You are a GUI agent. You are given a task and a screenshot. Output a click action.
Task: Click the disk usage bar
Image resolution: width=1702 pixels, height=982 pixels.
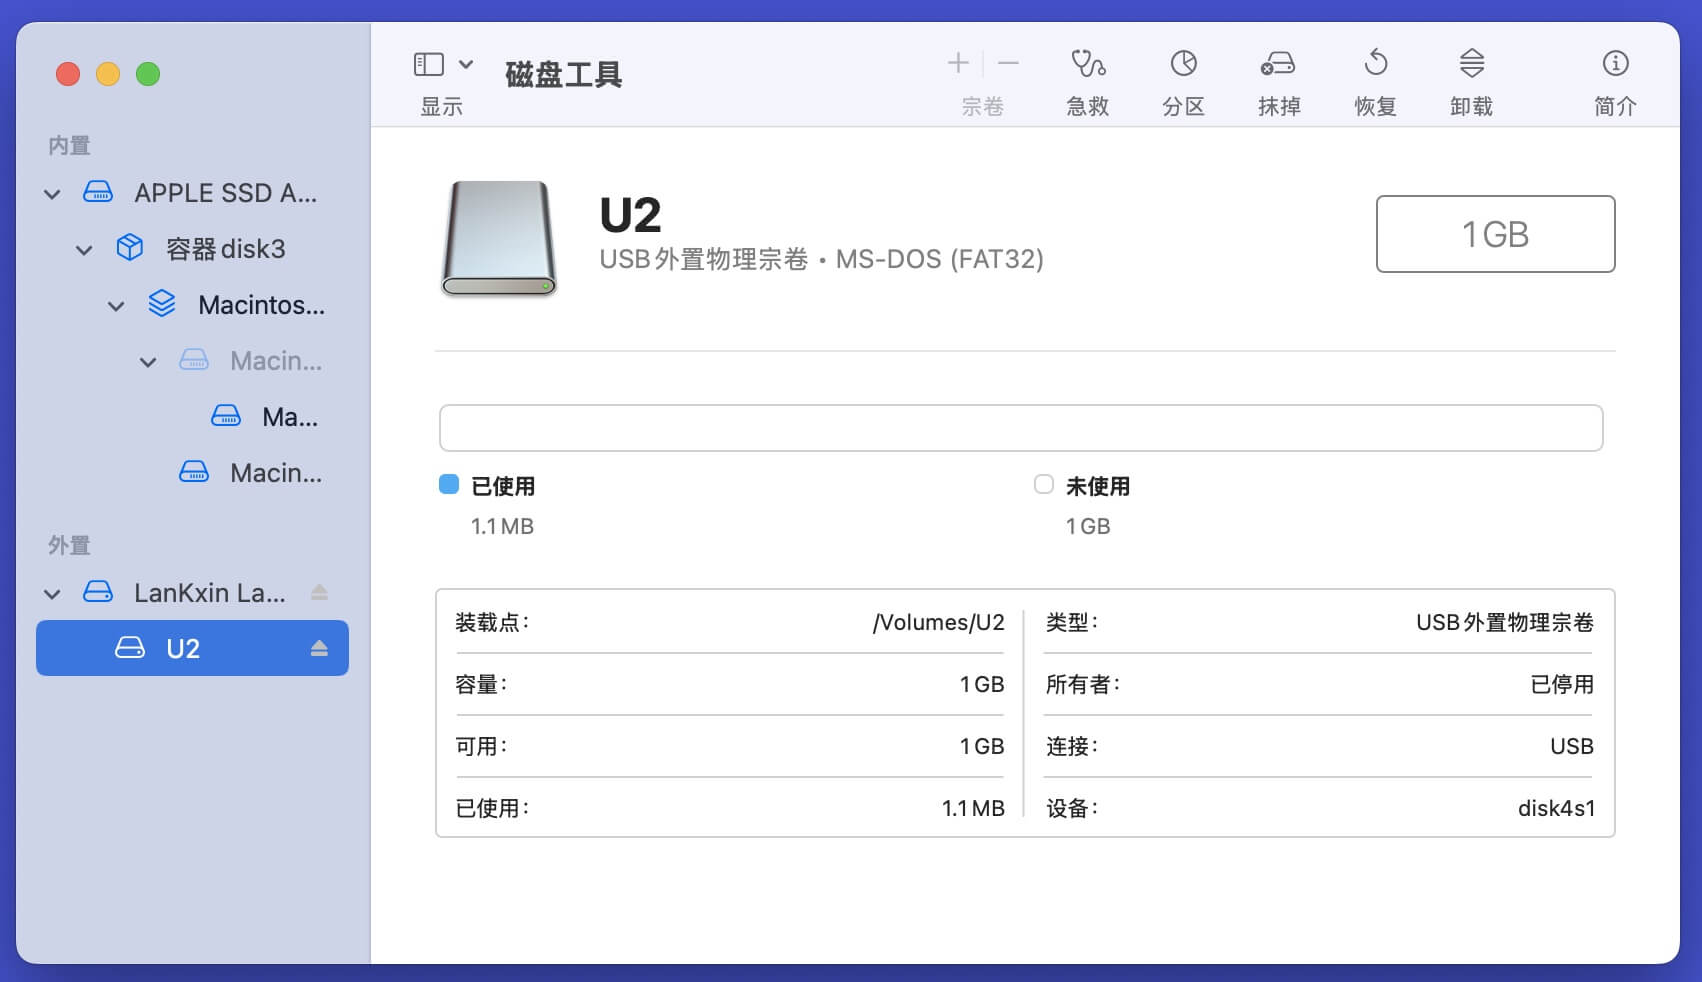click(x=1020, y=428)
